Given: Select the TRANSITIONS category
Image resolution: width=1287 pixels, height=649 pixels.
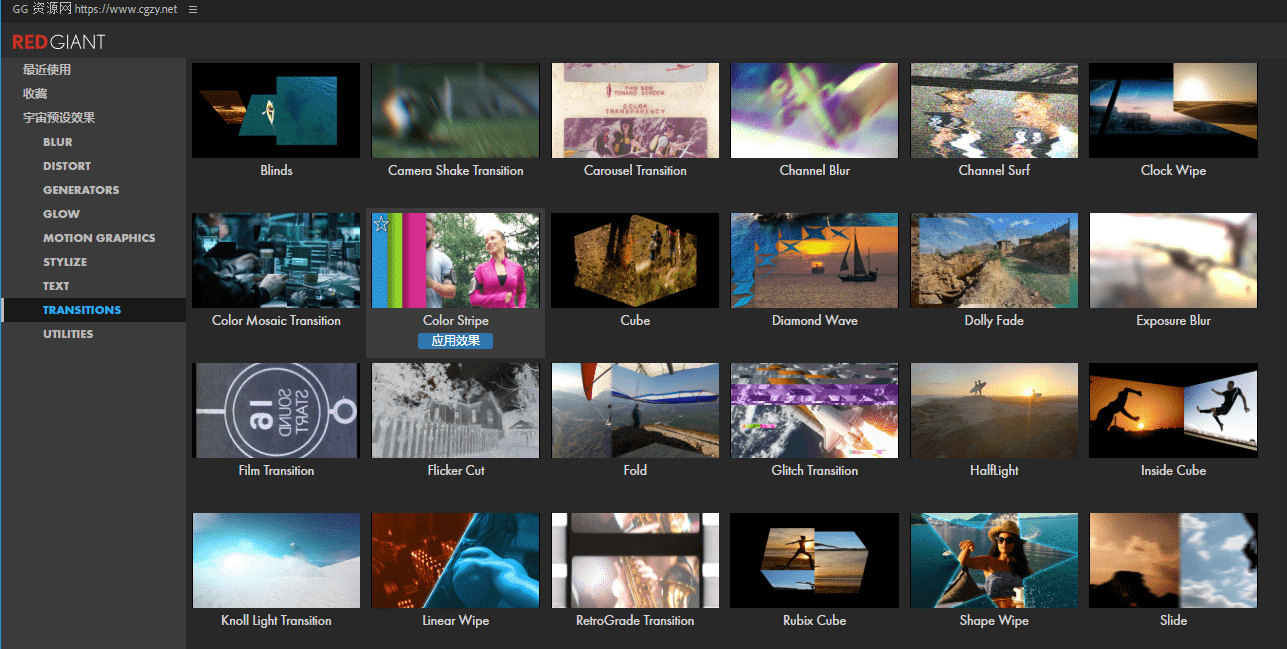Looking at the screenshot, I should [82, 310].
